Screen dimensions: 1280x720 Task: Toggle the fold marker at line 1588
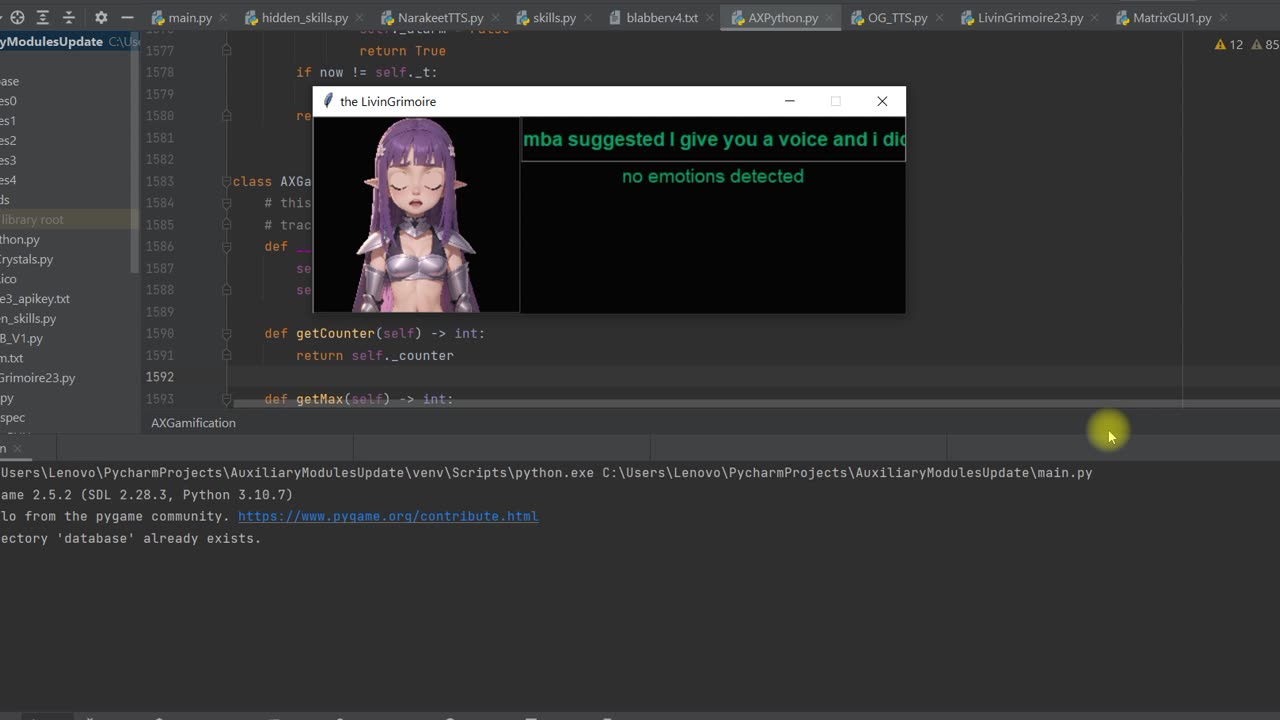(226, 290)
